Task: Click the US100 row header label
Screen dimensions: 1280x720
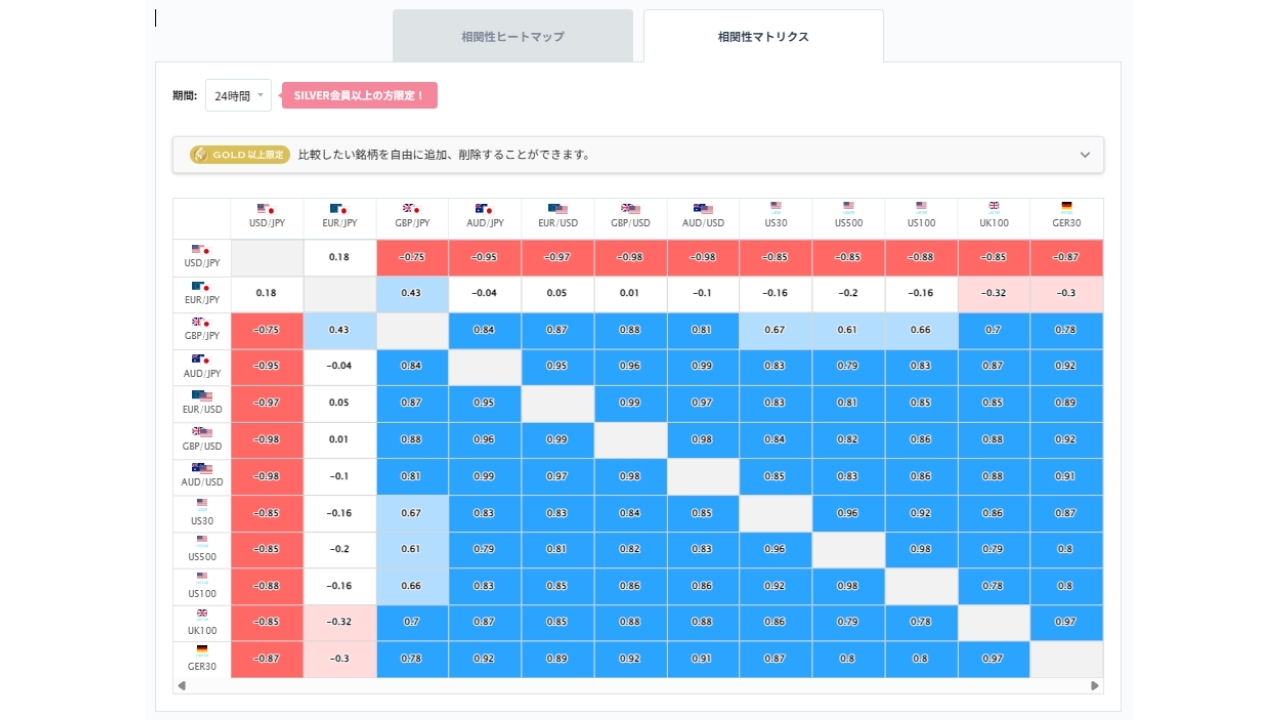Action: [202, 594]
